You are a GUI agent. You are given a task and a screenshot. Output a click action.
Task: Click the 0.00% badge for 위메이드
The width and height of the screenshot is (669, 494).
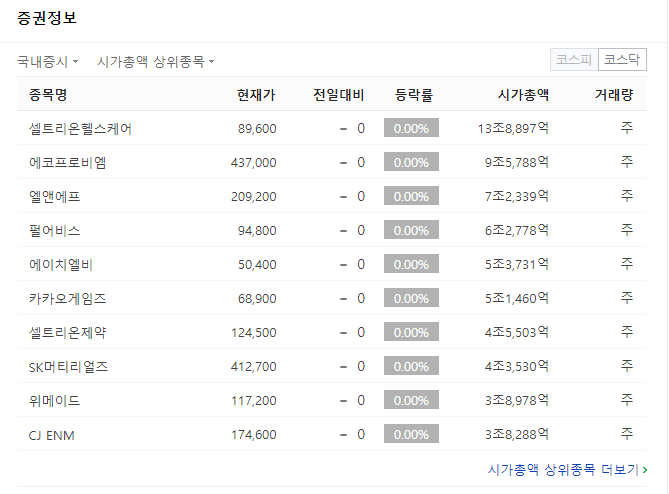pos(411,400)
